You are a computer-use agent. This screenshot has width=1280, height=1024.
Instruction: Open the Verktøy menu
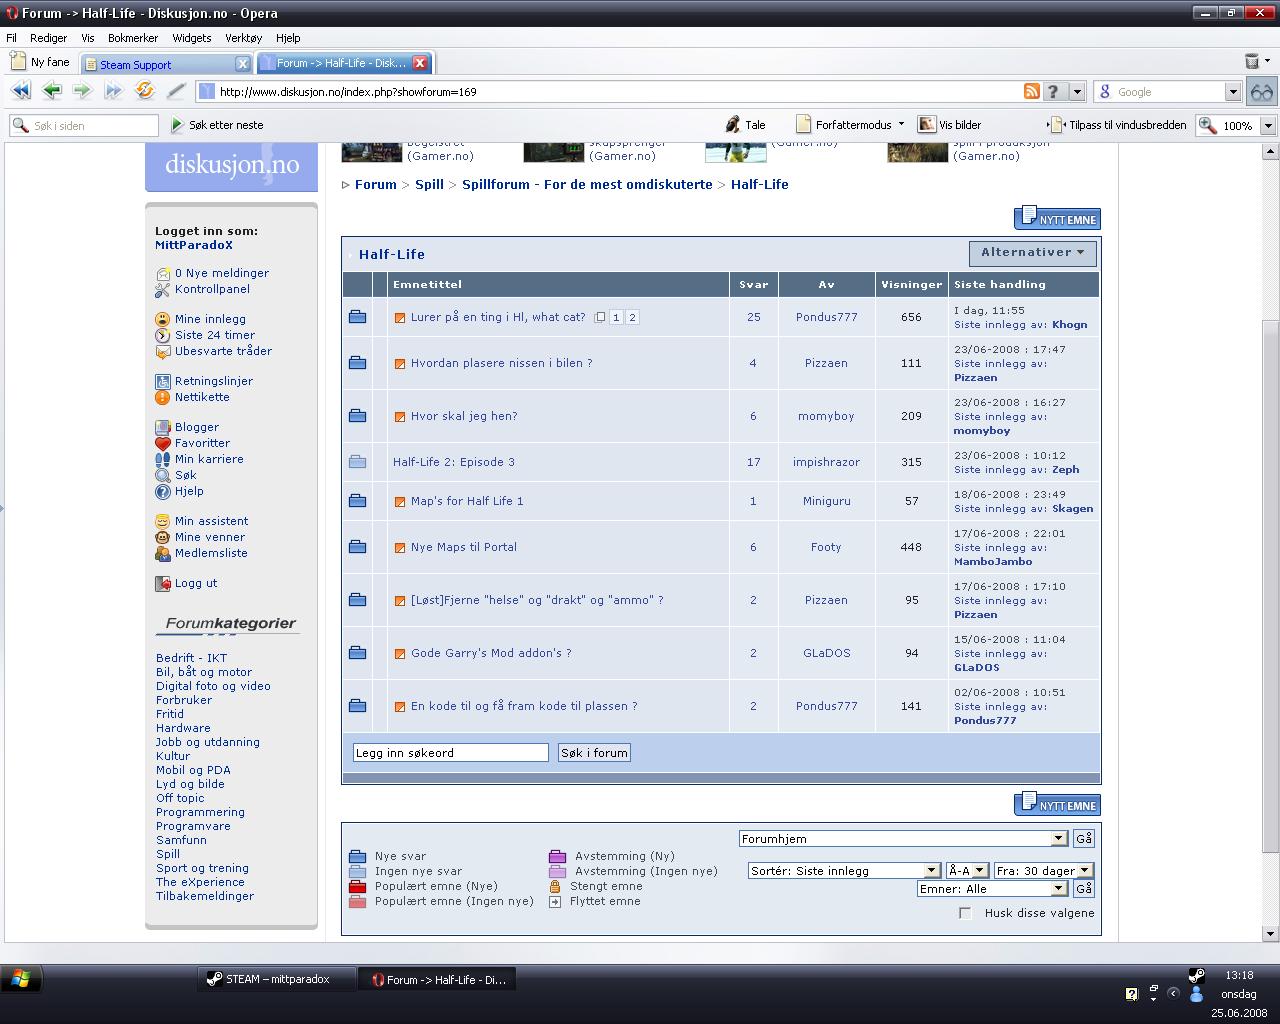click(243, 38)
